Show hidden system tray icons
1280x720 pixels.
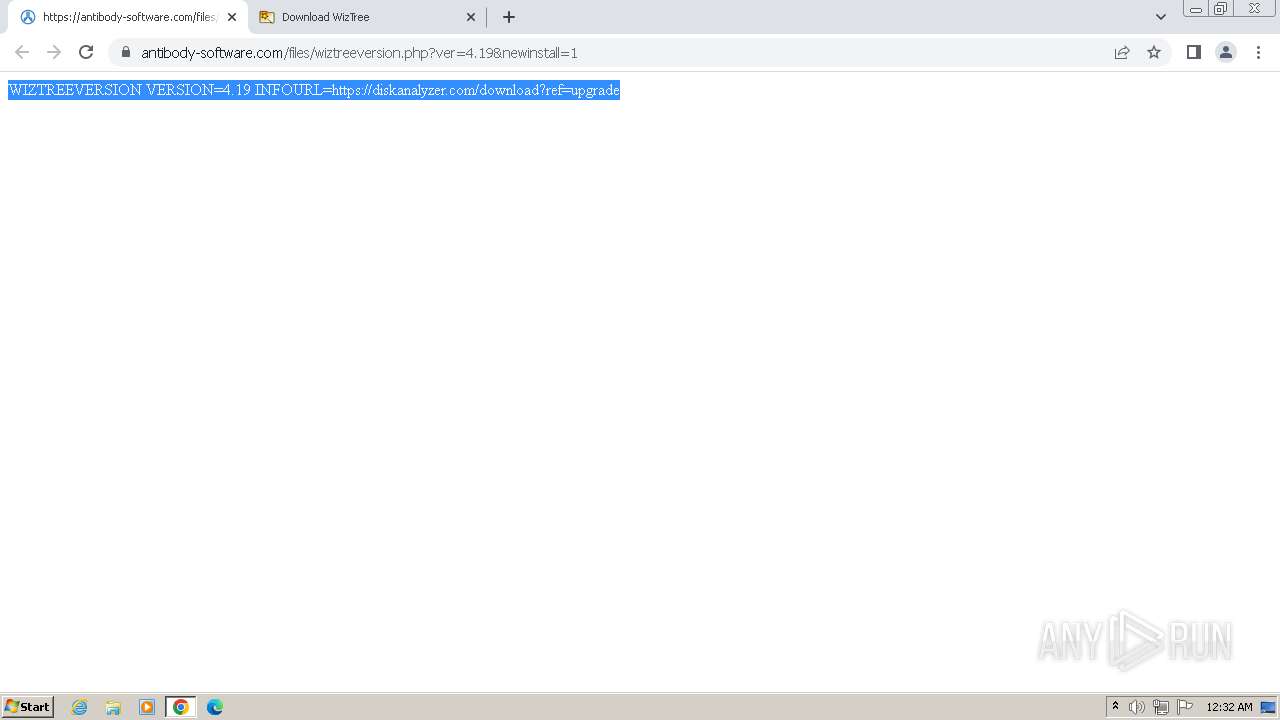click(1116, 707)
